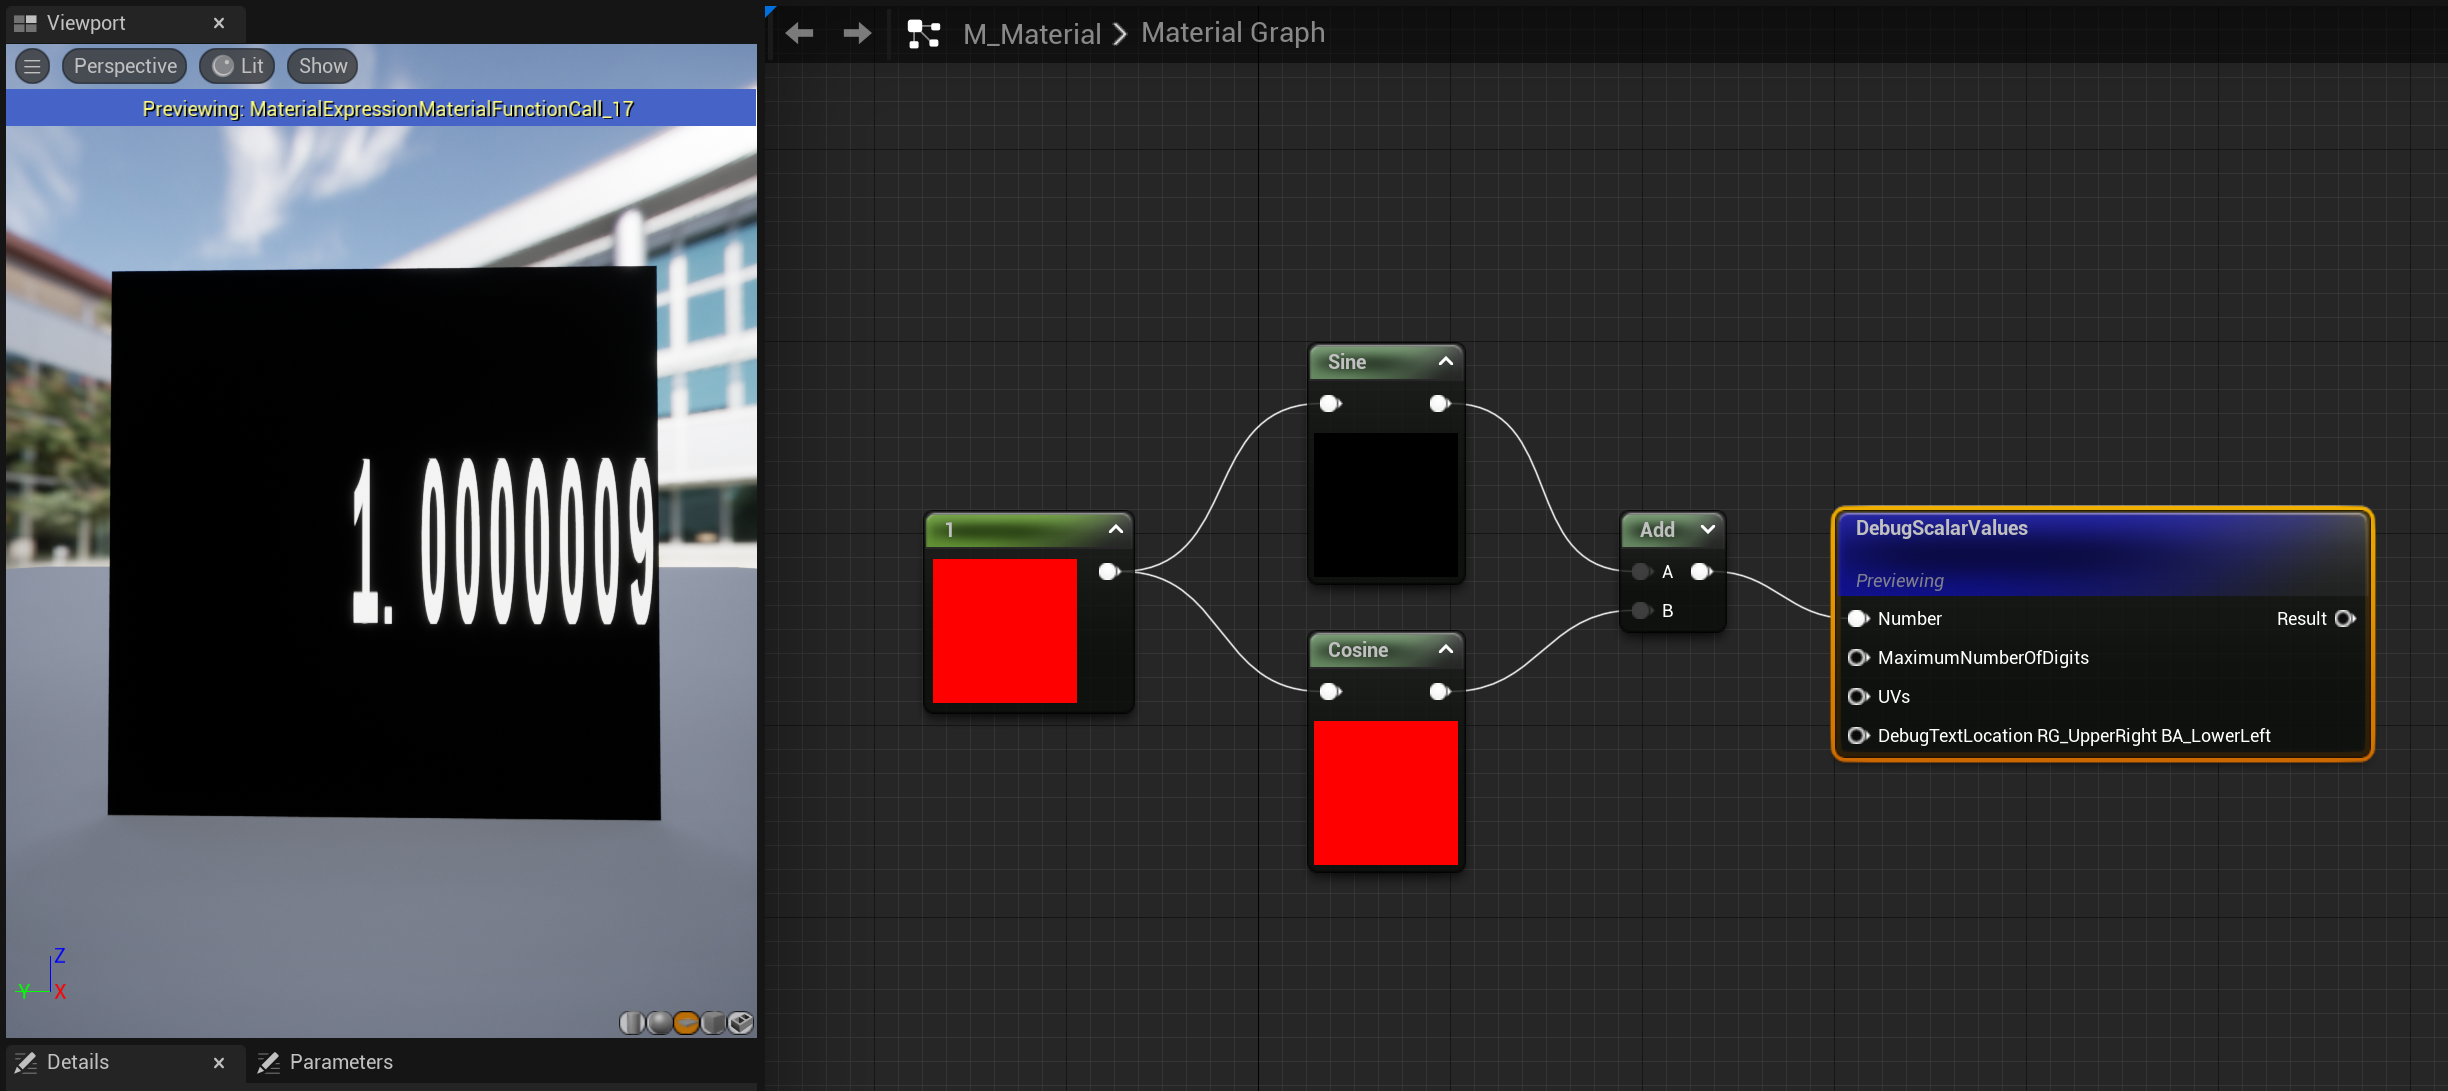Click M_Material in the breadcrumb

(1031, 34)
